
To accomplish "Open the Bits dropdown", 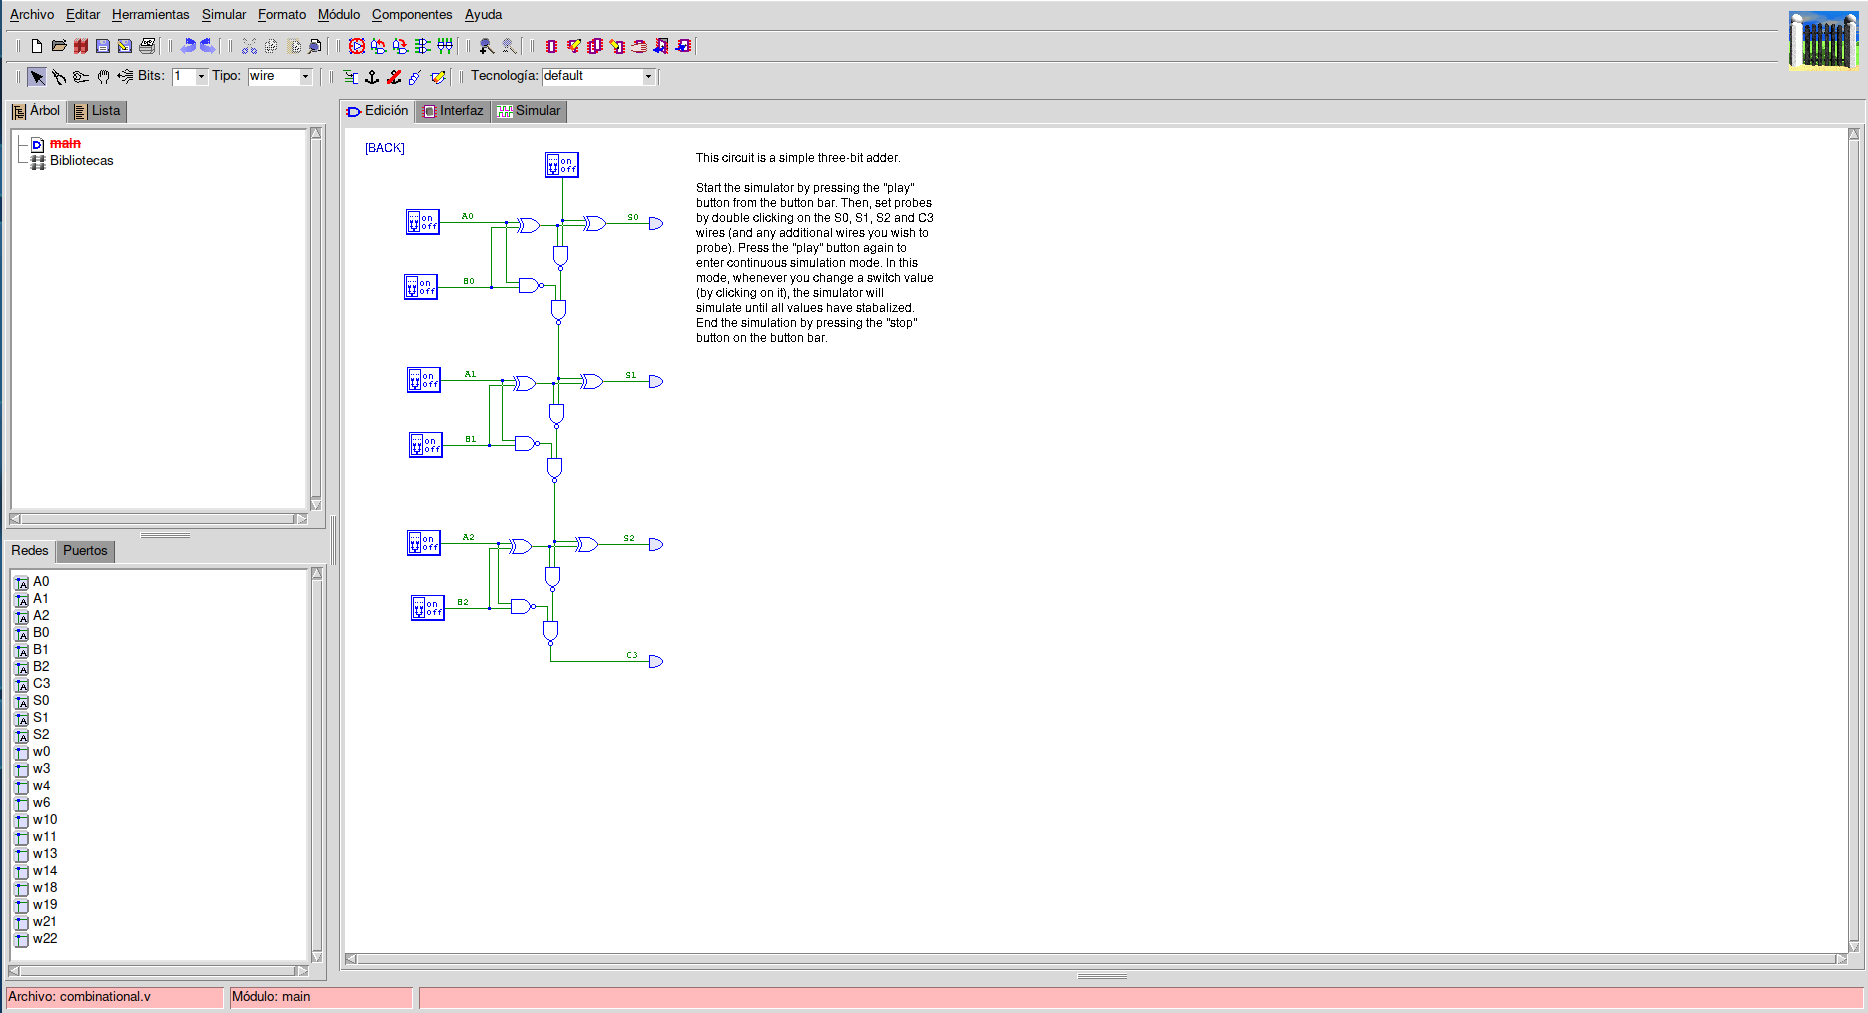I will [x=201, y=77].
